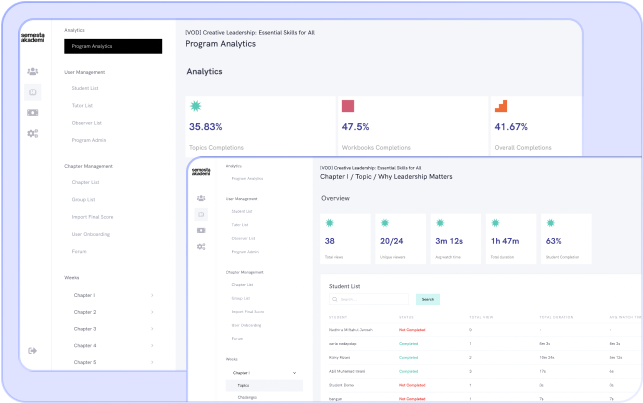Select the highlighted book icon in back window sidebar
The image size is (643, 403).
[33, 92]
